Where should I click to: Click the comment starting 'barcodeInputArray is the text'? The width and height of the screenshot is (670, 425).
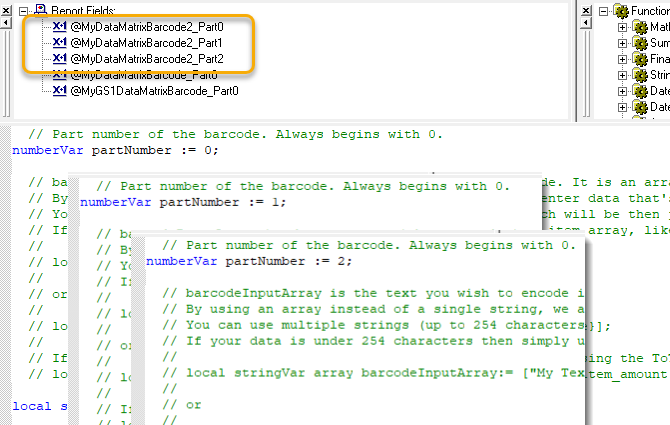click(373, 293)
